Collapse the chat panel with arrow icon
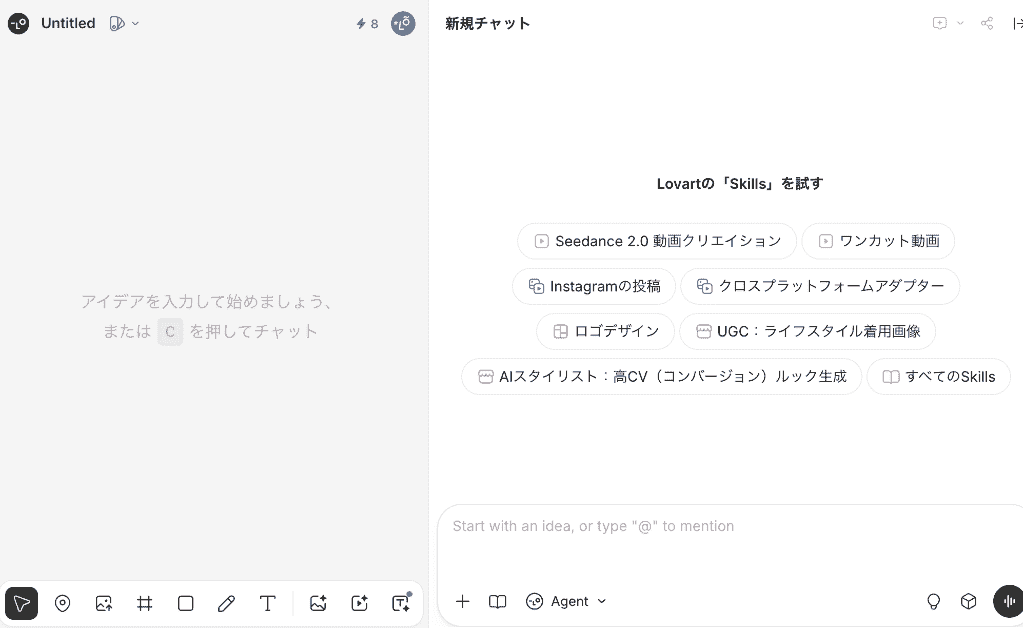 click(1018, 23)
